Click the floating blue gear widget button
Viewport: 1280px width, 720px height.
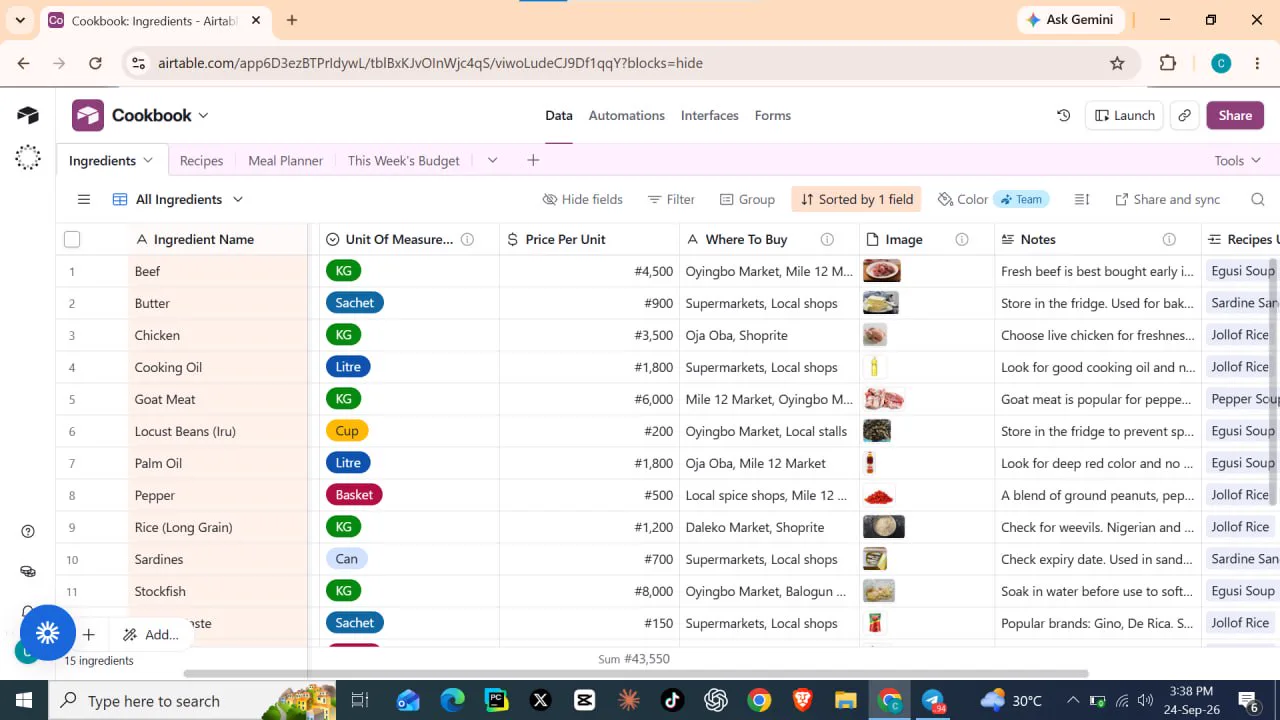[48, 633]
